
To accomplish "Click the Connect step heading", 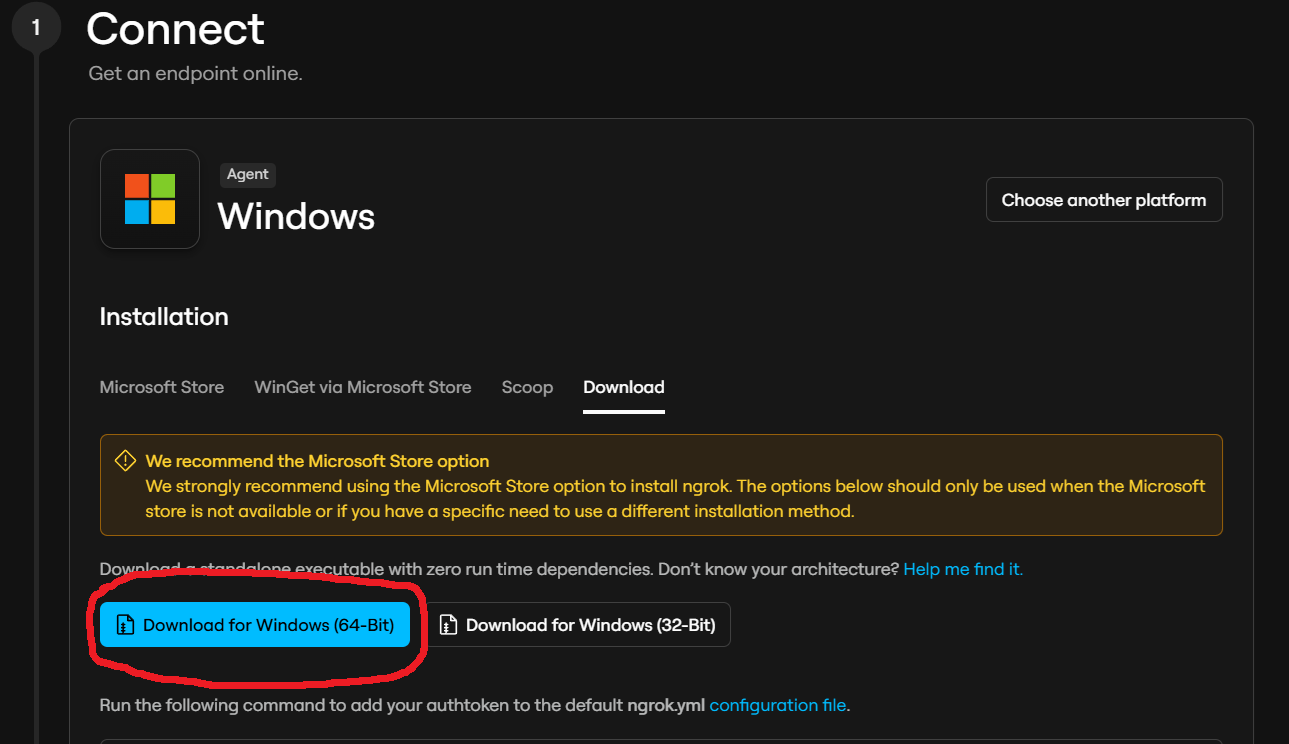I will 175,28.
